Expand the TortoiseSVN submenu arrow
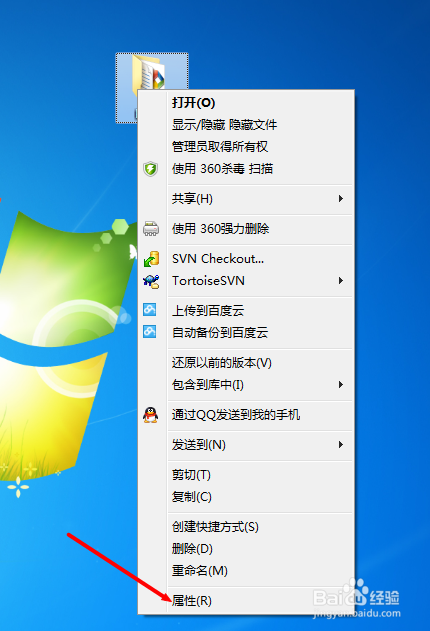Screen dimensions: 430x631 tap(341, 280)
